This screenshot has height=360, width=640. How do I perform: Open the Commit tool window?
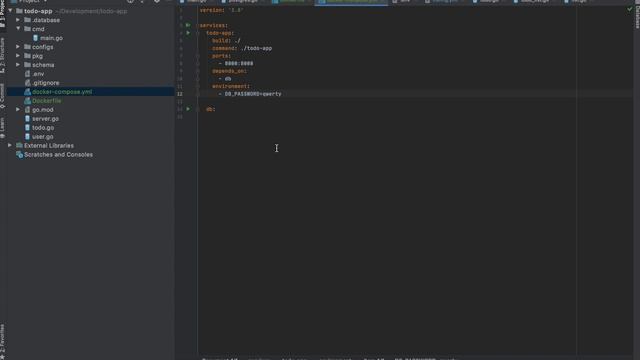[2, 96]
